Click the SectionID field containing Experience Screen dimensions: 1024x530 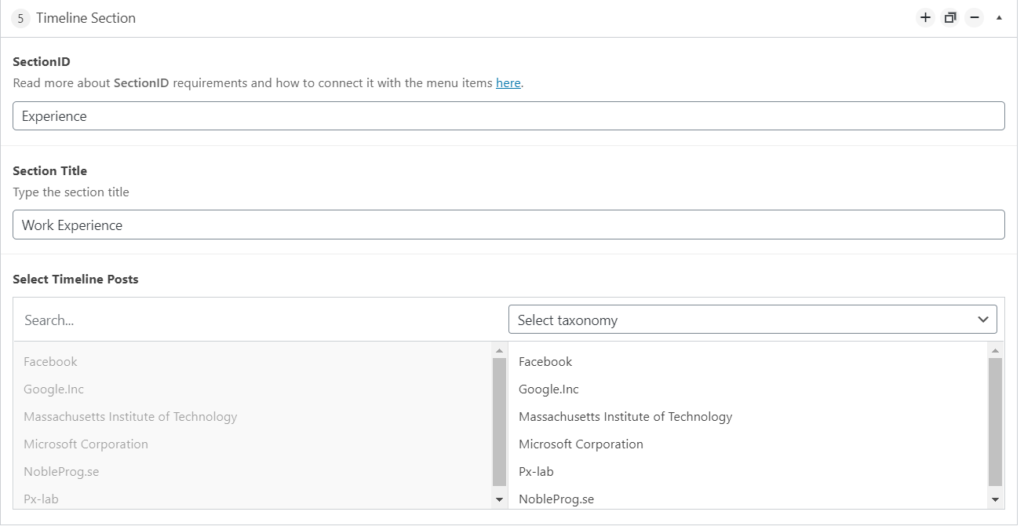pyautogui.click(x=508, y=116)
